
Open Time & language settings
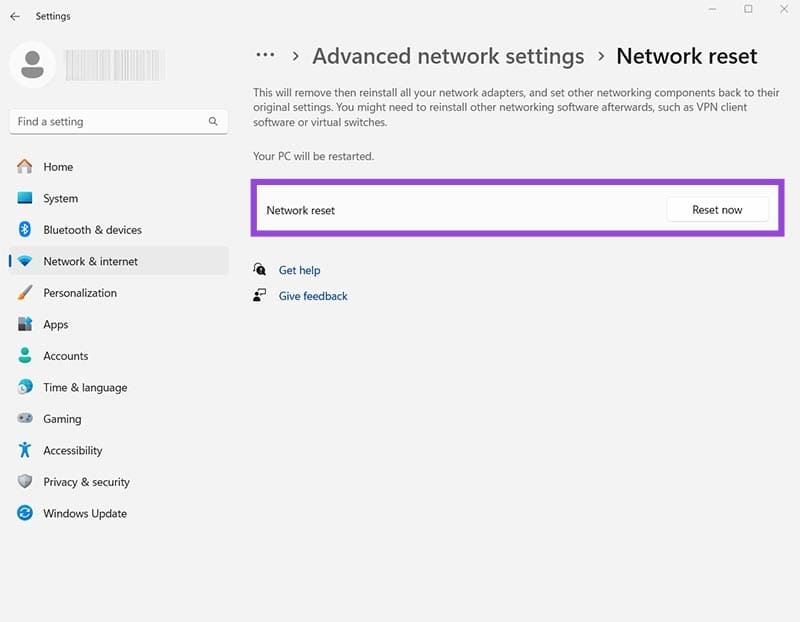(x=118, y=388)
